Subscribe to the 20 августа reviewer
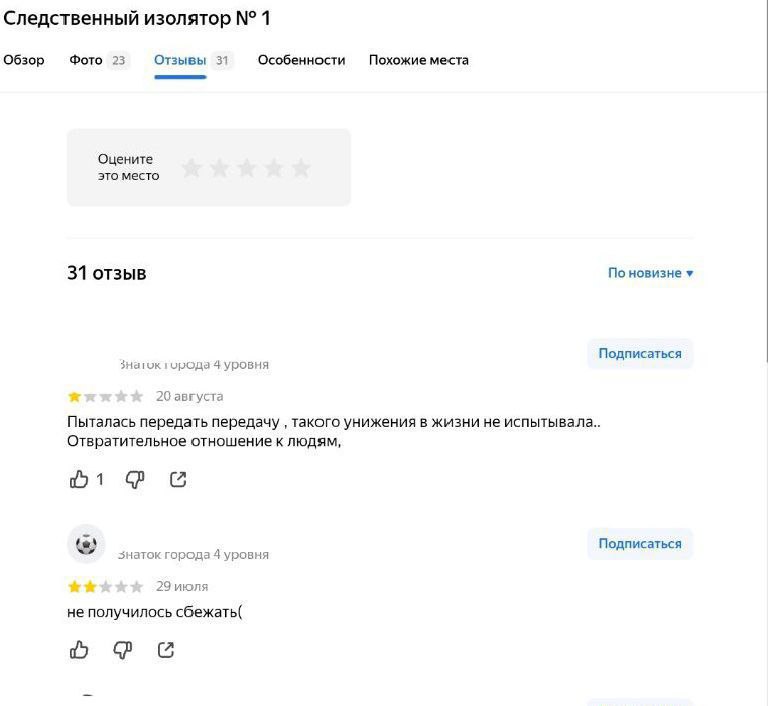 pos(639,353)
